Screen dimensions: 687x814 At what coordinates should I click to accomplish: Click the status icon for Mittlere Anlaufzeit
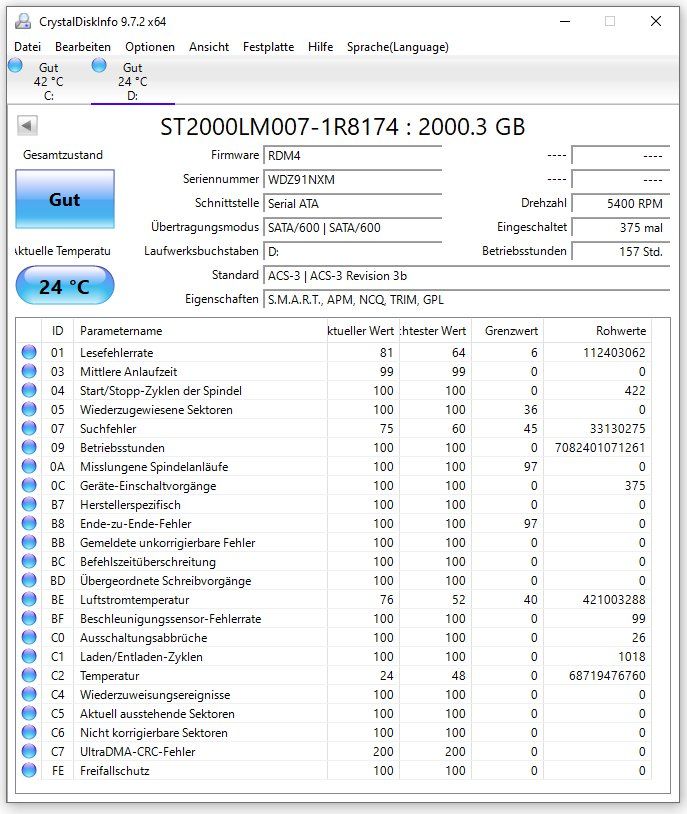(29, 371)
